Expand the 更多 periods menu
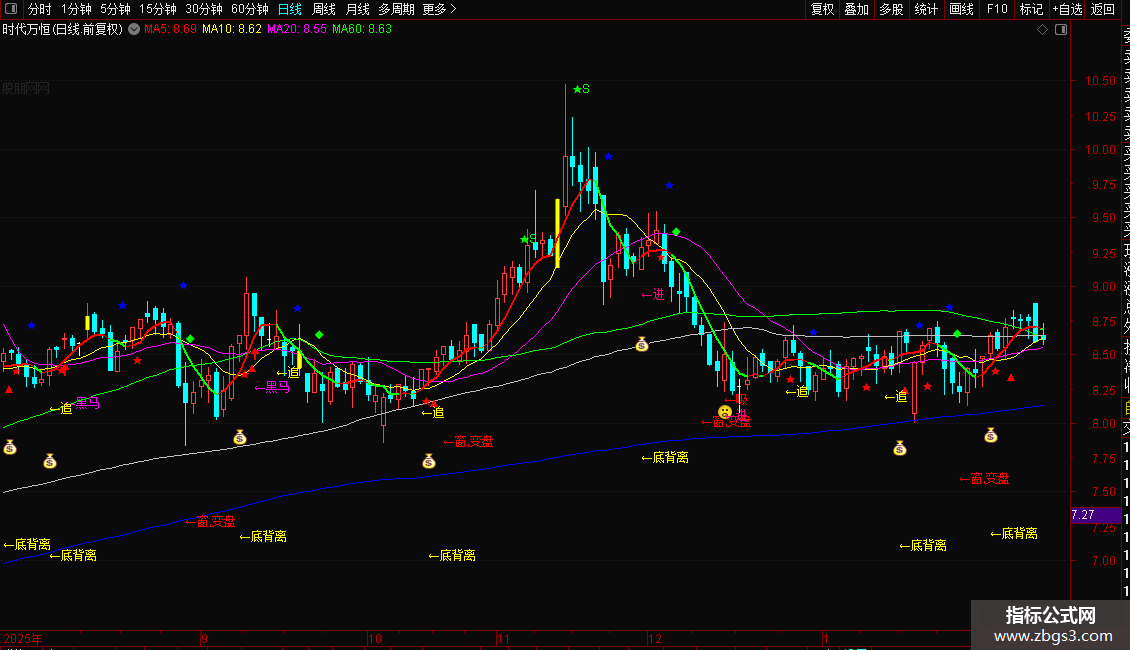 pyautogui.click(x=440, y=9)
